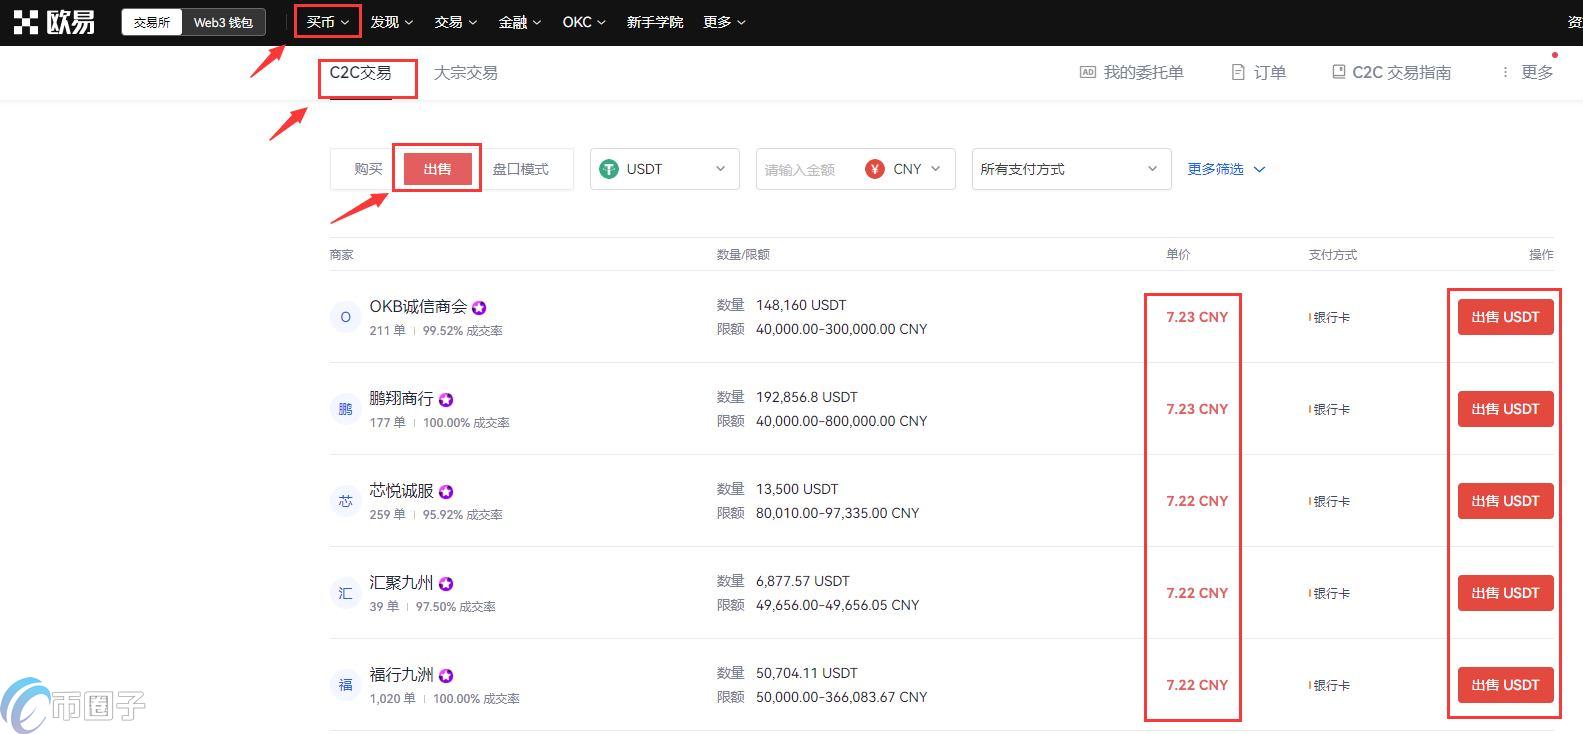Click the 更多 three-dots icon
Screen dimensions: 1583x734
[x=1505, y=72]
